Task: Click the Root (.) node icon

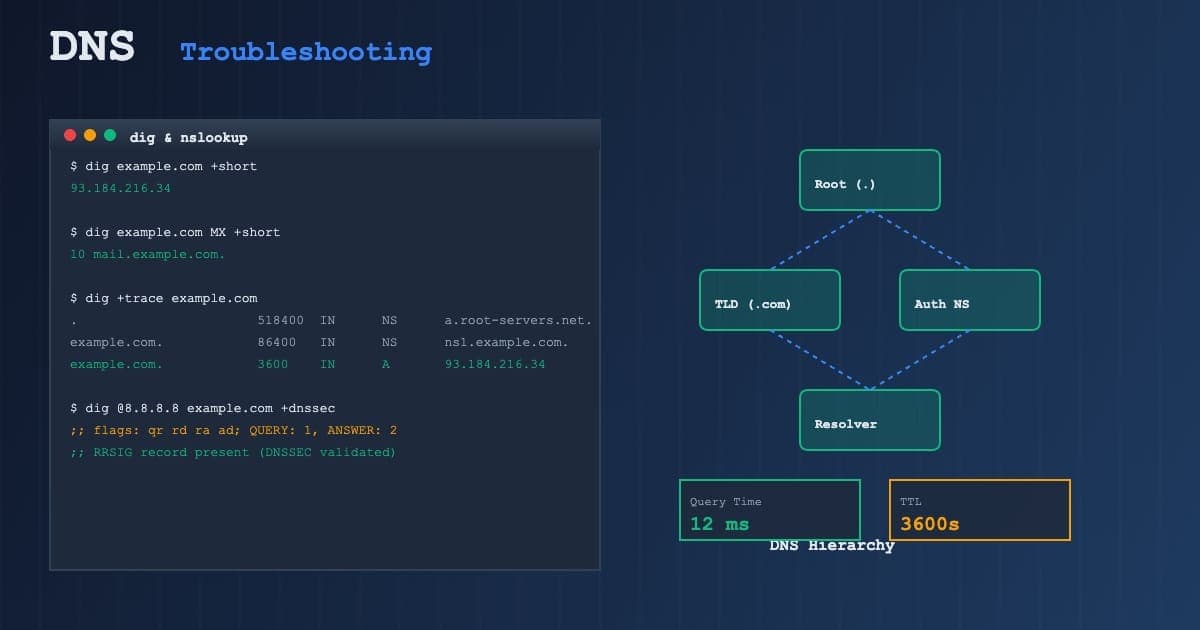Action: [868, 181]
